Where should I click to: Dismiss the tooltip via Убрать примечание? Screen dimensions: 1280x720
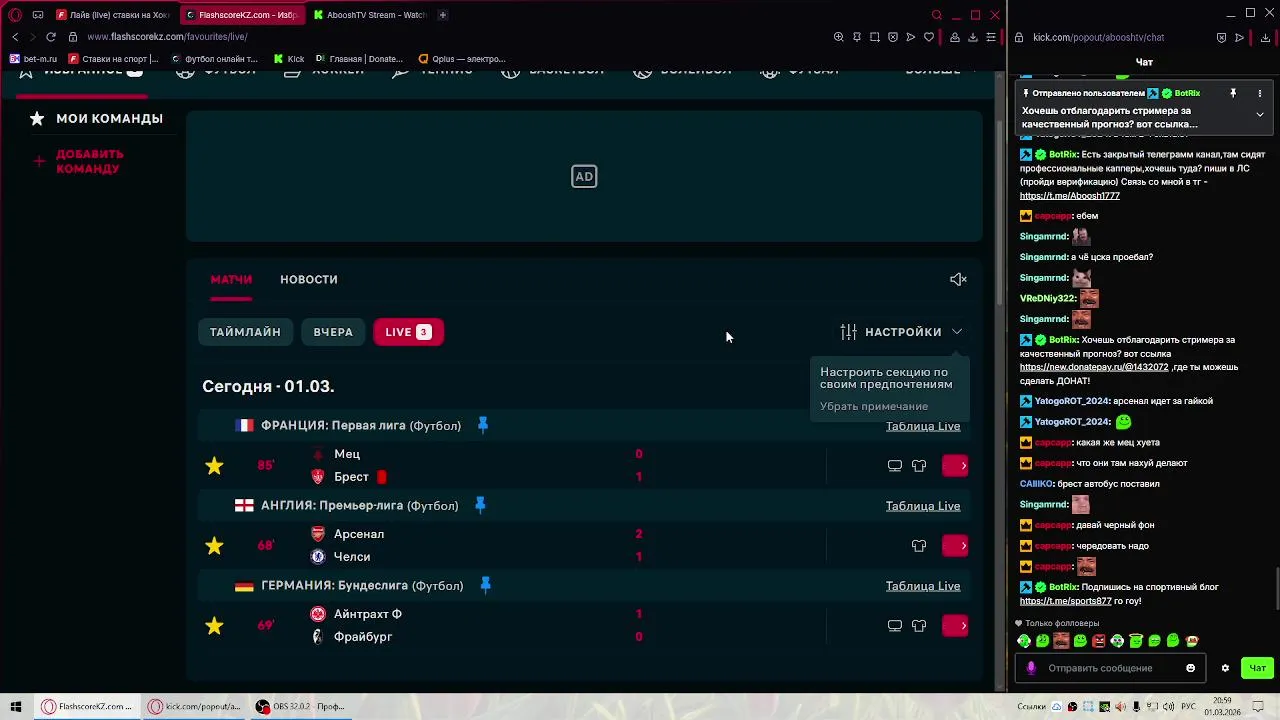(874, 406)
